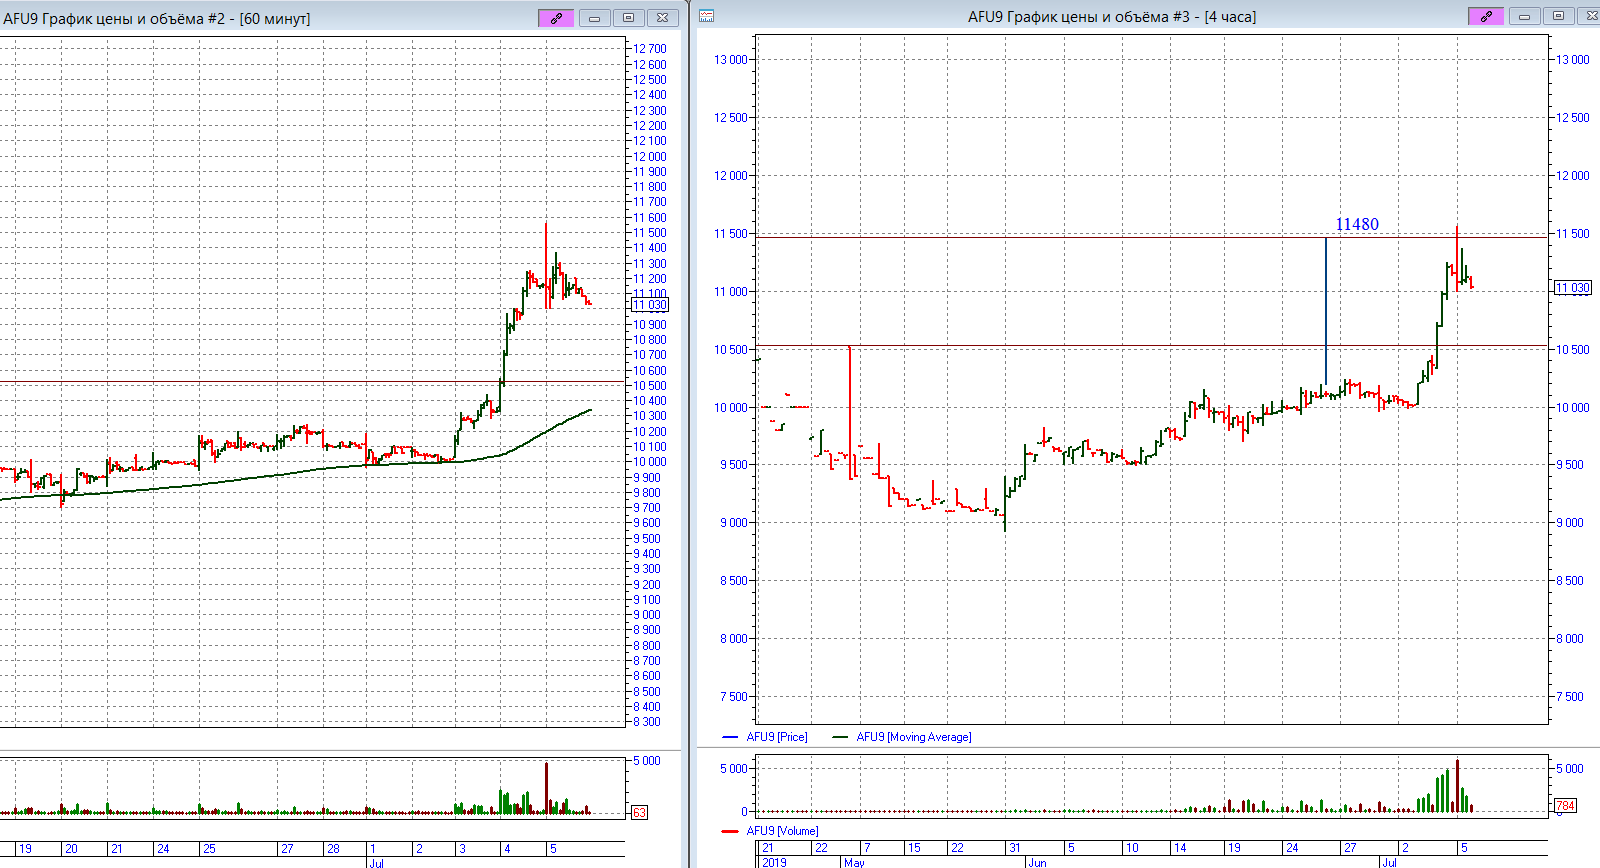Click the 11 030 price tag in 60-minute chart
1600x868 pixels.
point(650,305)
